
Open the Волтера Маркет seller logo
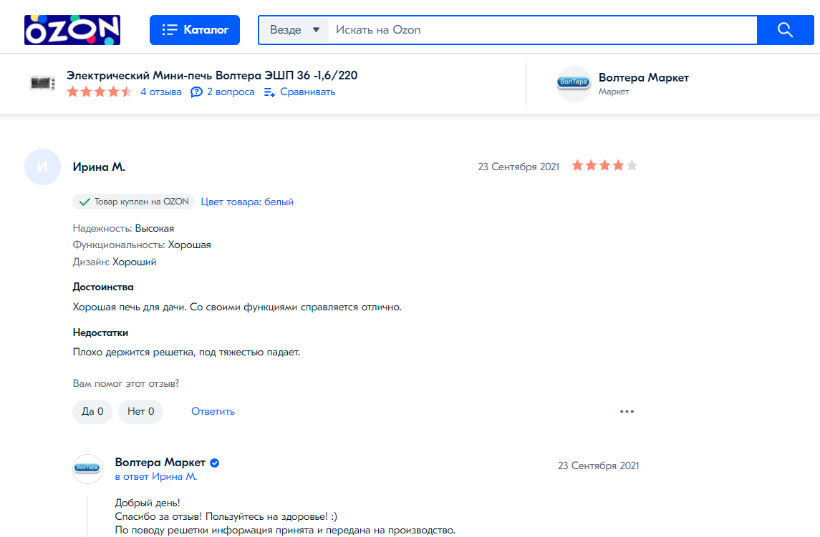(574, 84)
